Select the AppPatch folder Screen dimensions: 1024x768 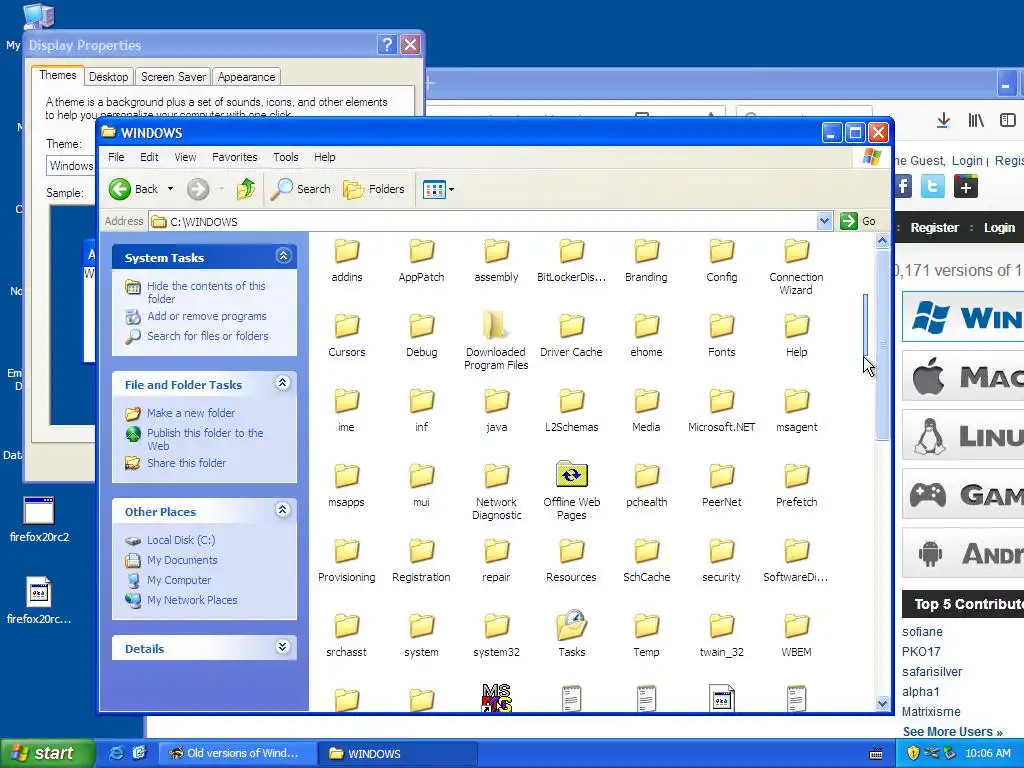click(x=421, y=261)
